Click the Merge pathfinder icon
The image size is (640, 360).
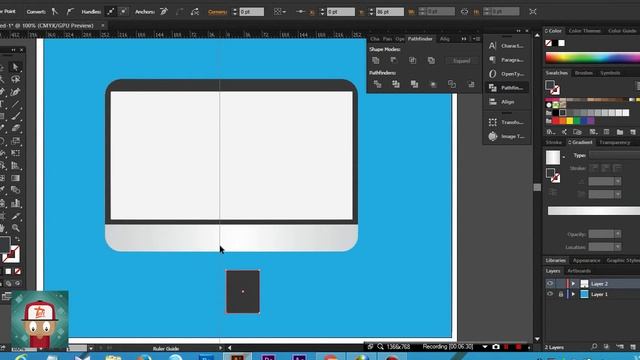coord(414,84)
